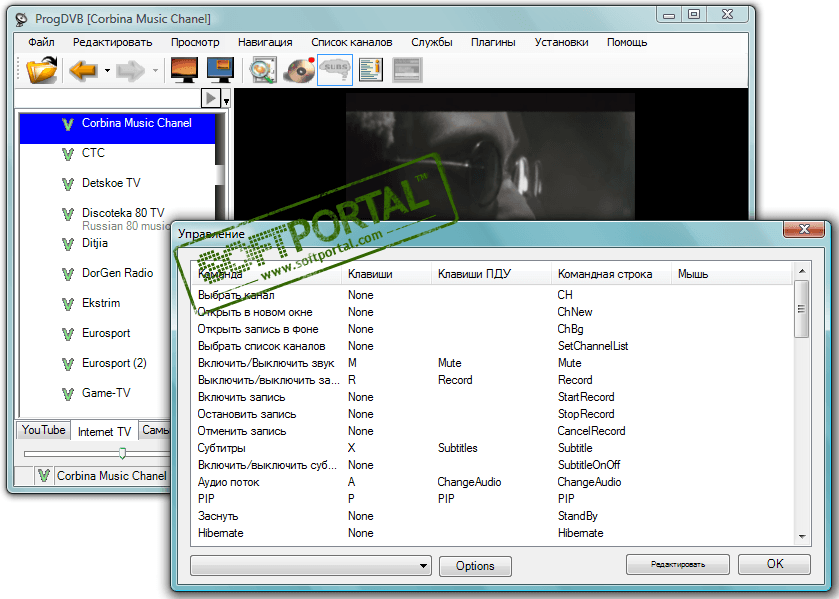Select the Субтитры command row
The width and height of the screenshot is (839, 599).
click(492, 448)
